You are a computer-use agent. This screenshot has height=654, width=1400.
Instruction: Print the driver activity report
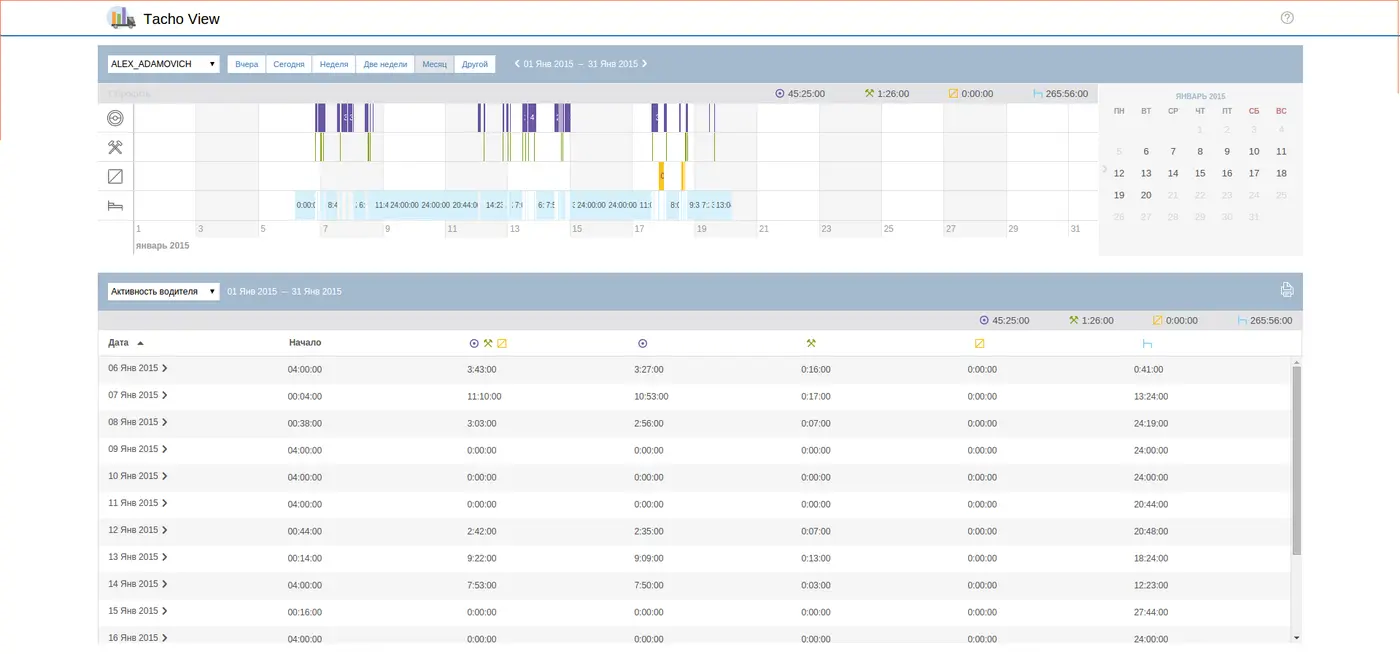(x=1287, y=291)
